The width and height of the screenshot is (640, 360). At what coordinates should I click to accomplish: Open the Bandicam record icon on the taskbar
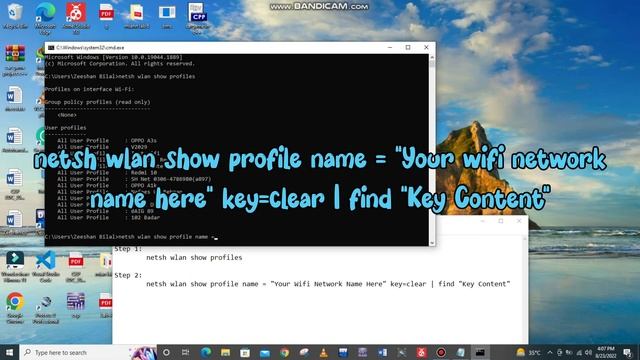pos(441,352)
